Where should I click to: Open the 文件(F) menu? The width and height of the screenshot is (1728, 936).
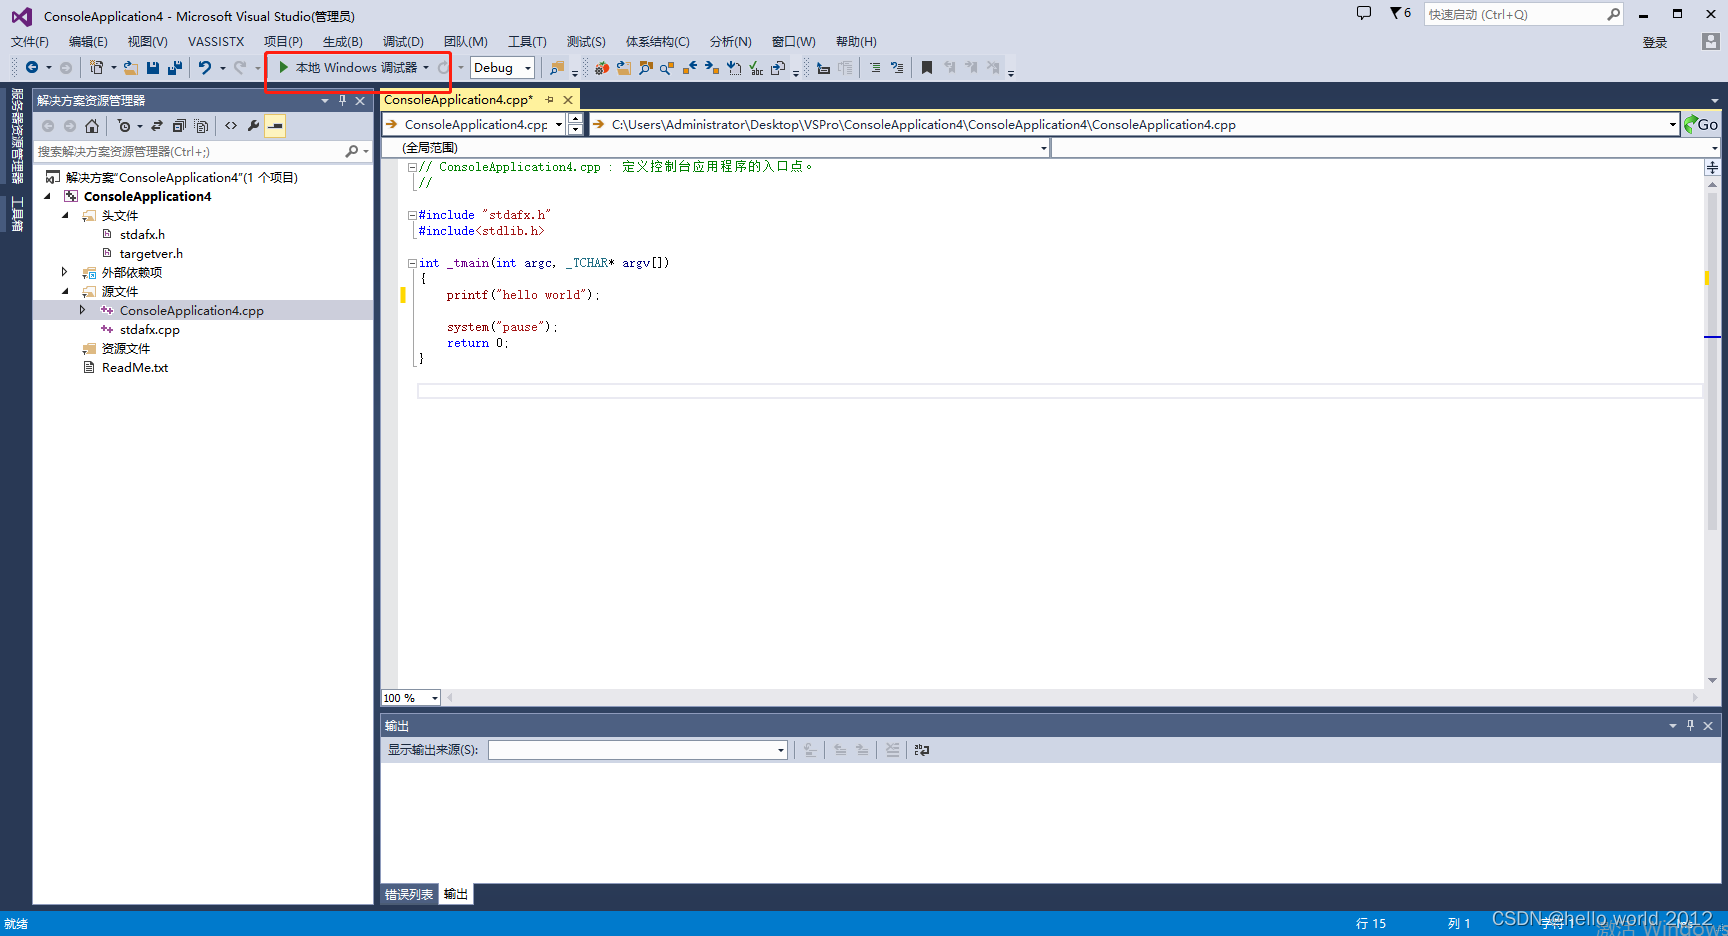click(x=30, y=42)
